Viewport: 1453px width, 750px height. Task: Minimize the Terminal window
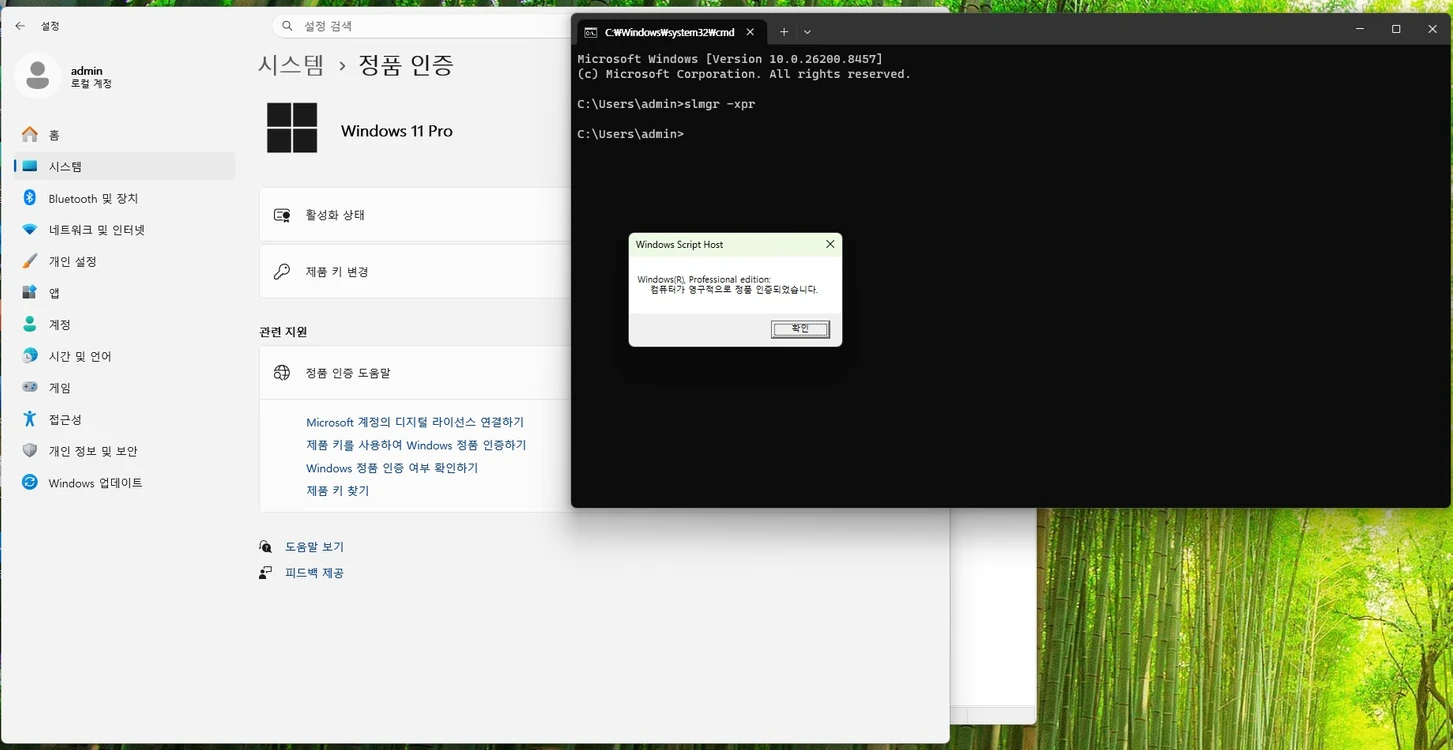tap(1360, 29)
